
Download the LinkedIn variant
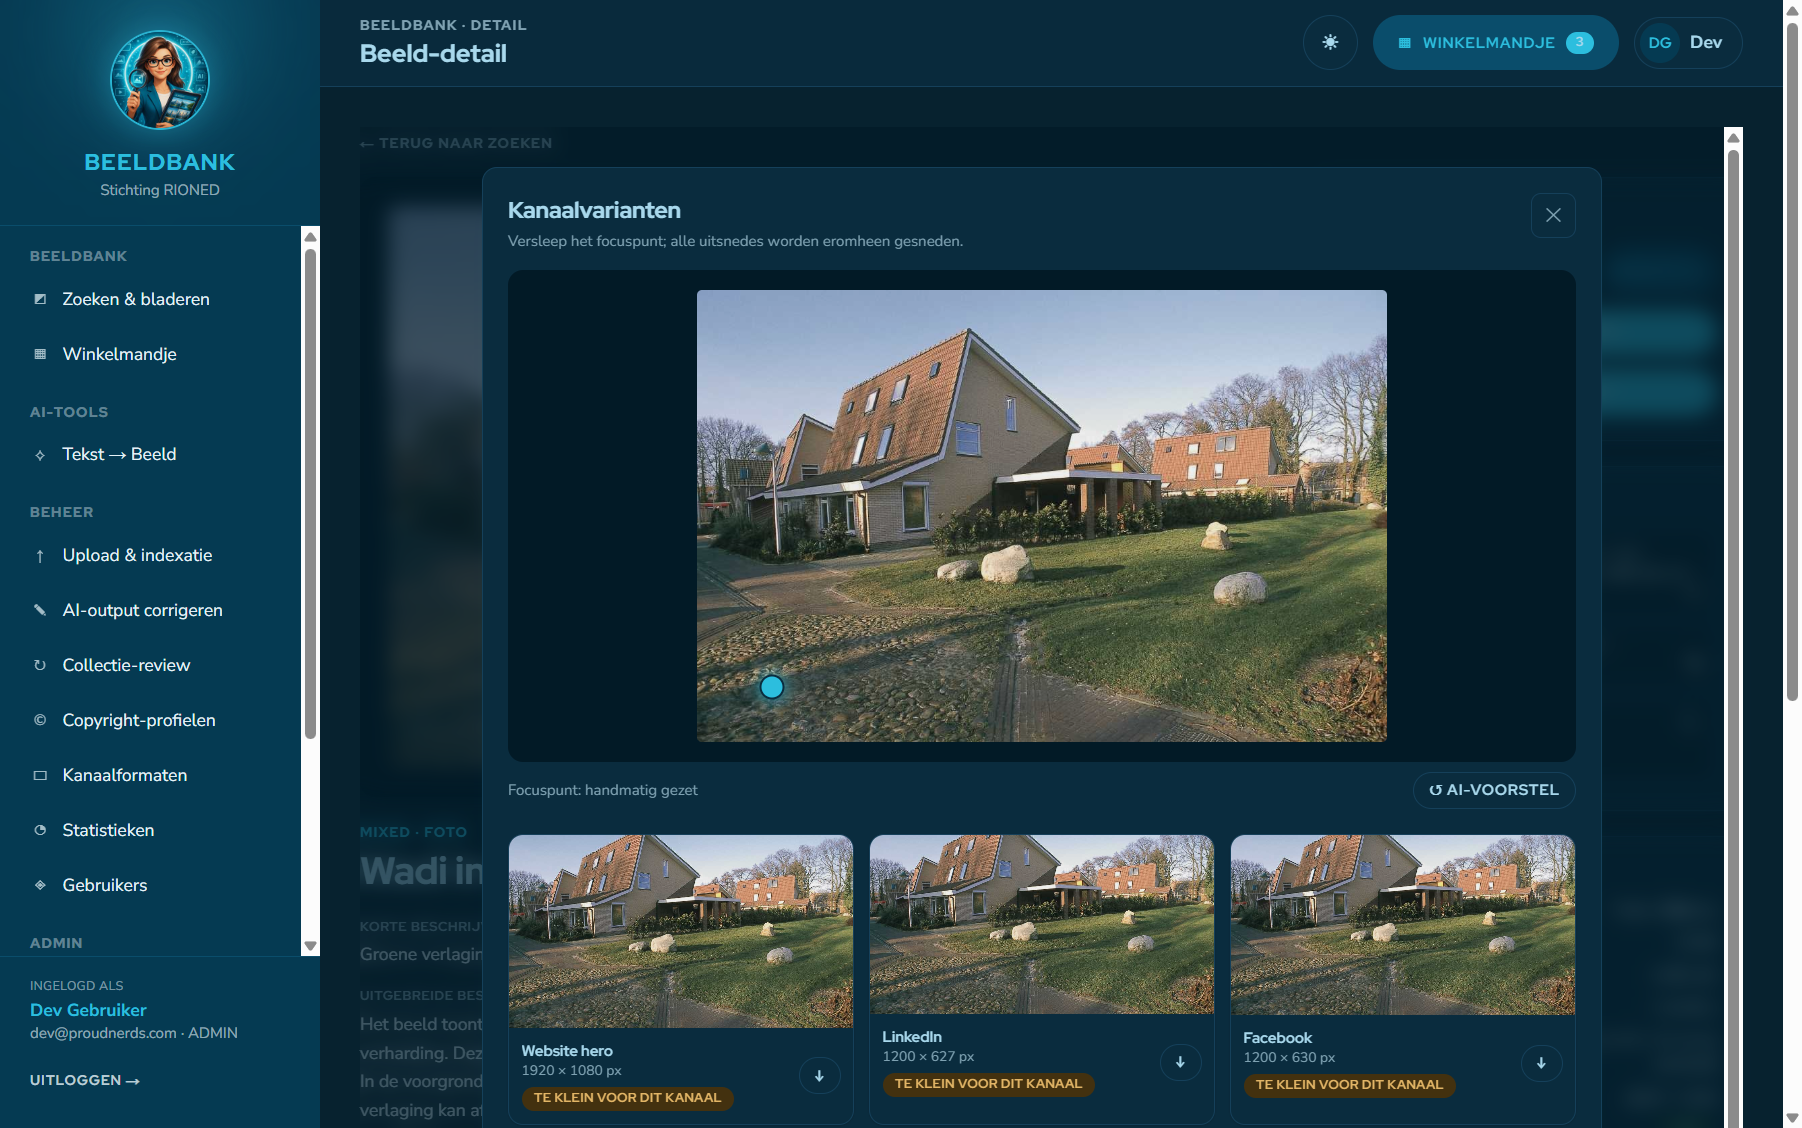click(1180, 1062)
